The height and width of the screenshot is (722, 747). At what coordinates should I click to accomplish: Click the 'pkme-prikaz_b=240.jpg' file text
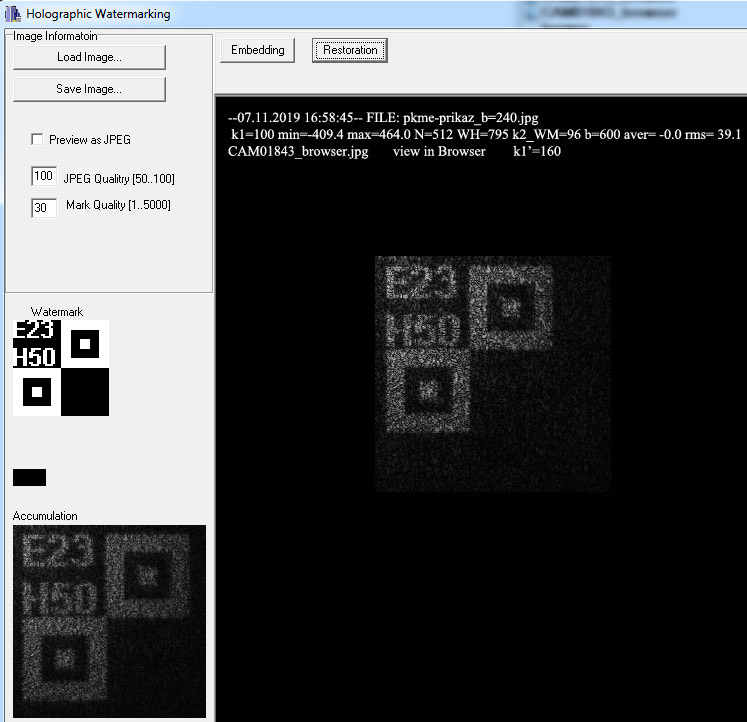click(471, 118)
